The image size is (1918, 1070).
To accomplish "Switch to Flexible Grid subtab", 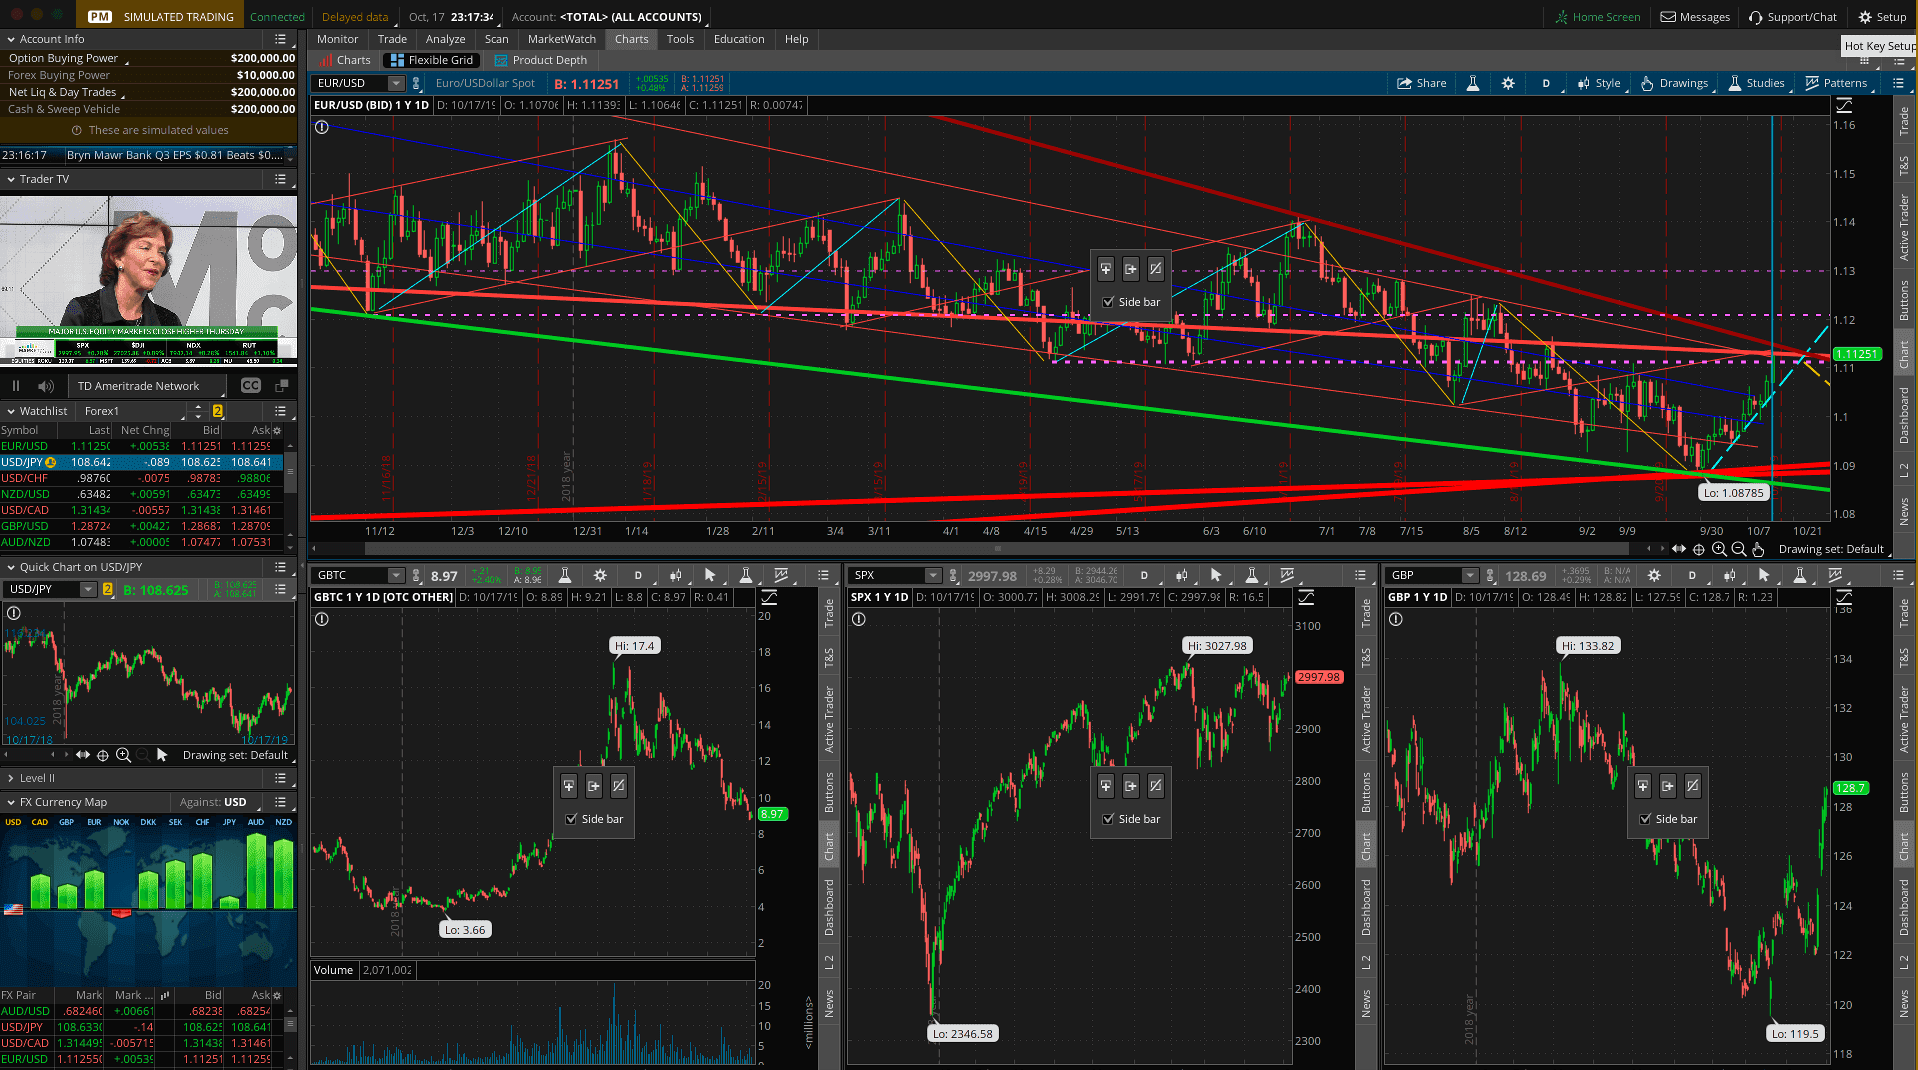I will (x=431, y=60).
